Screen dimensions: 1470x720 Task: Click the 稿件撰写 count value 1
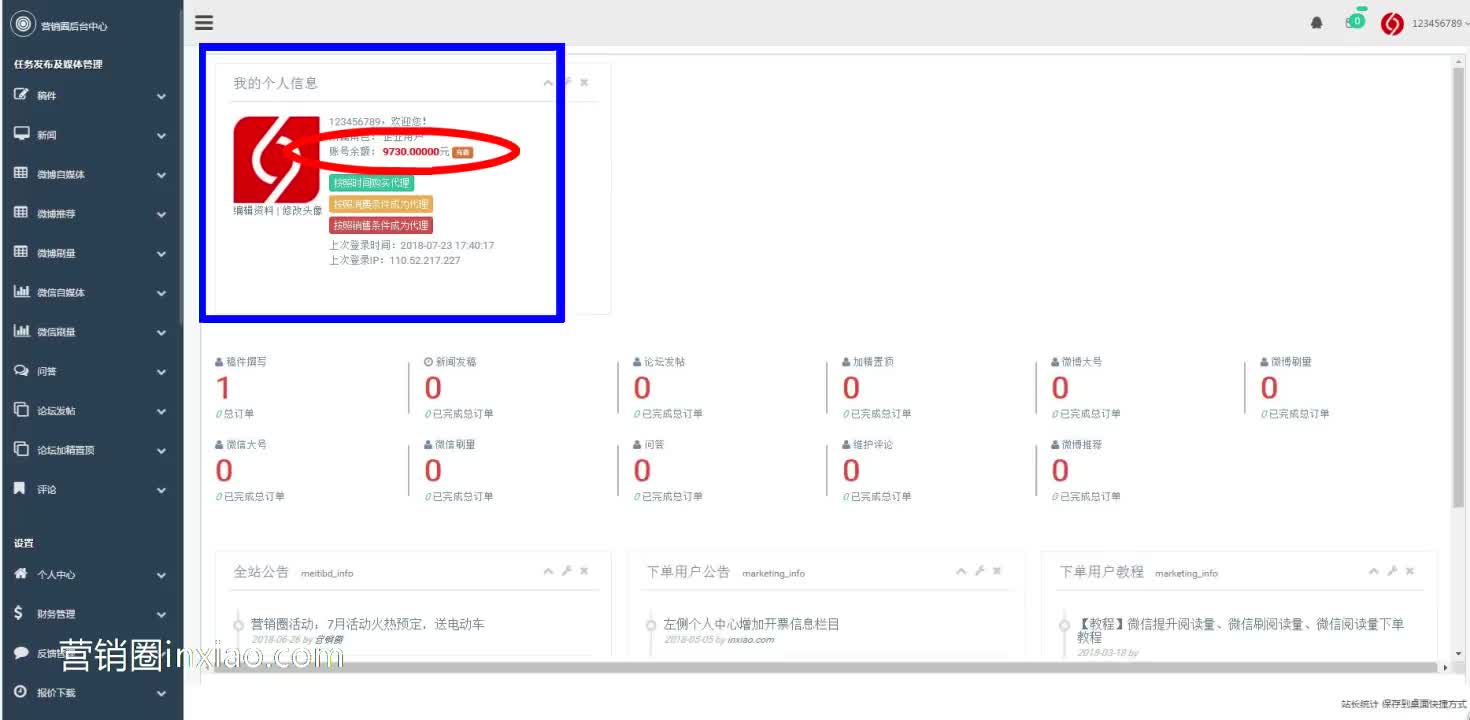tap(223, 388)
